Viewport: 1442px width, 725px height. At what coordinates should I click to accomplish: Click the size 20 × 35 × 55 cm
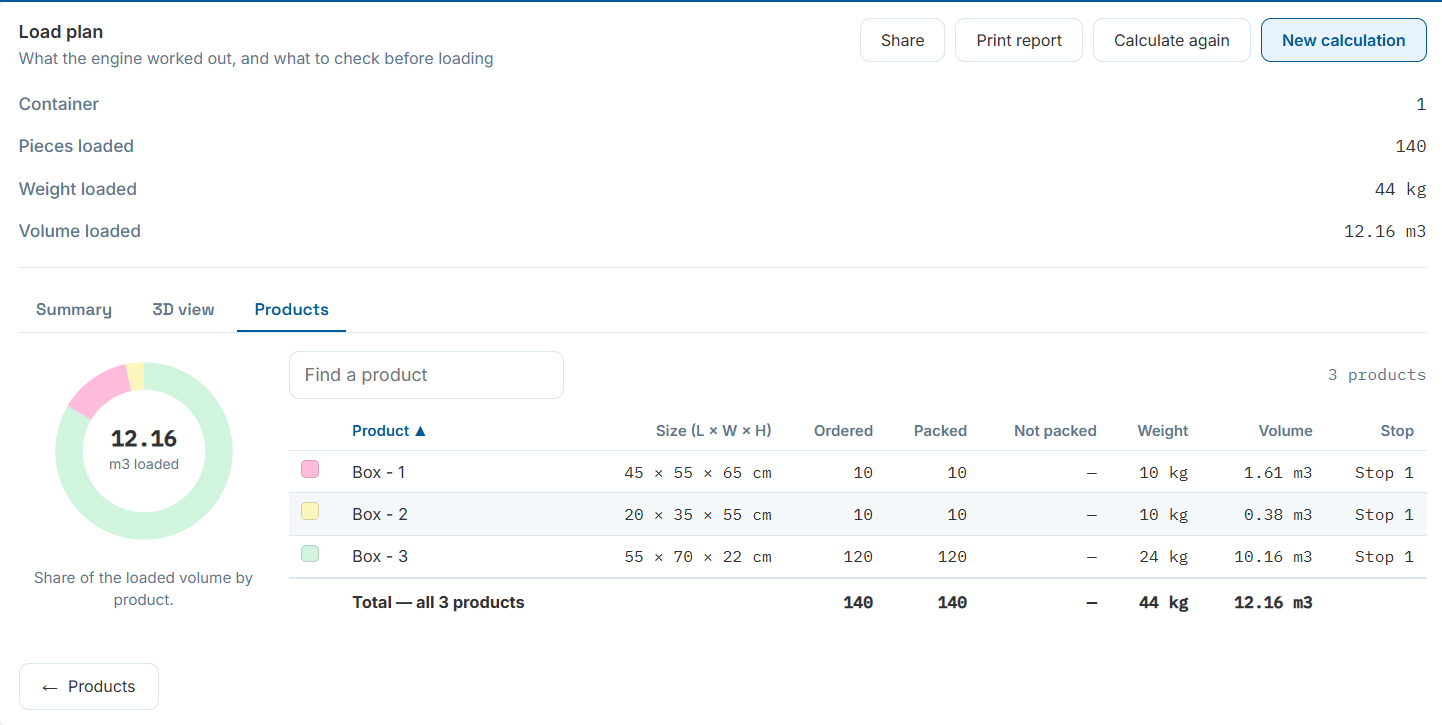click(698, 514)
